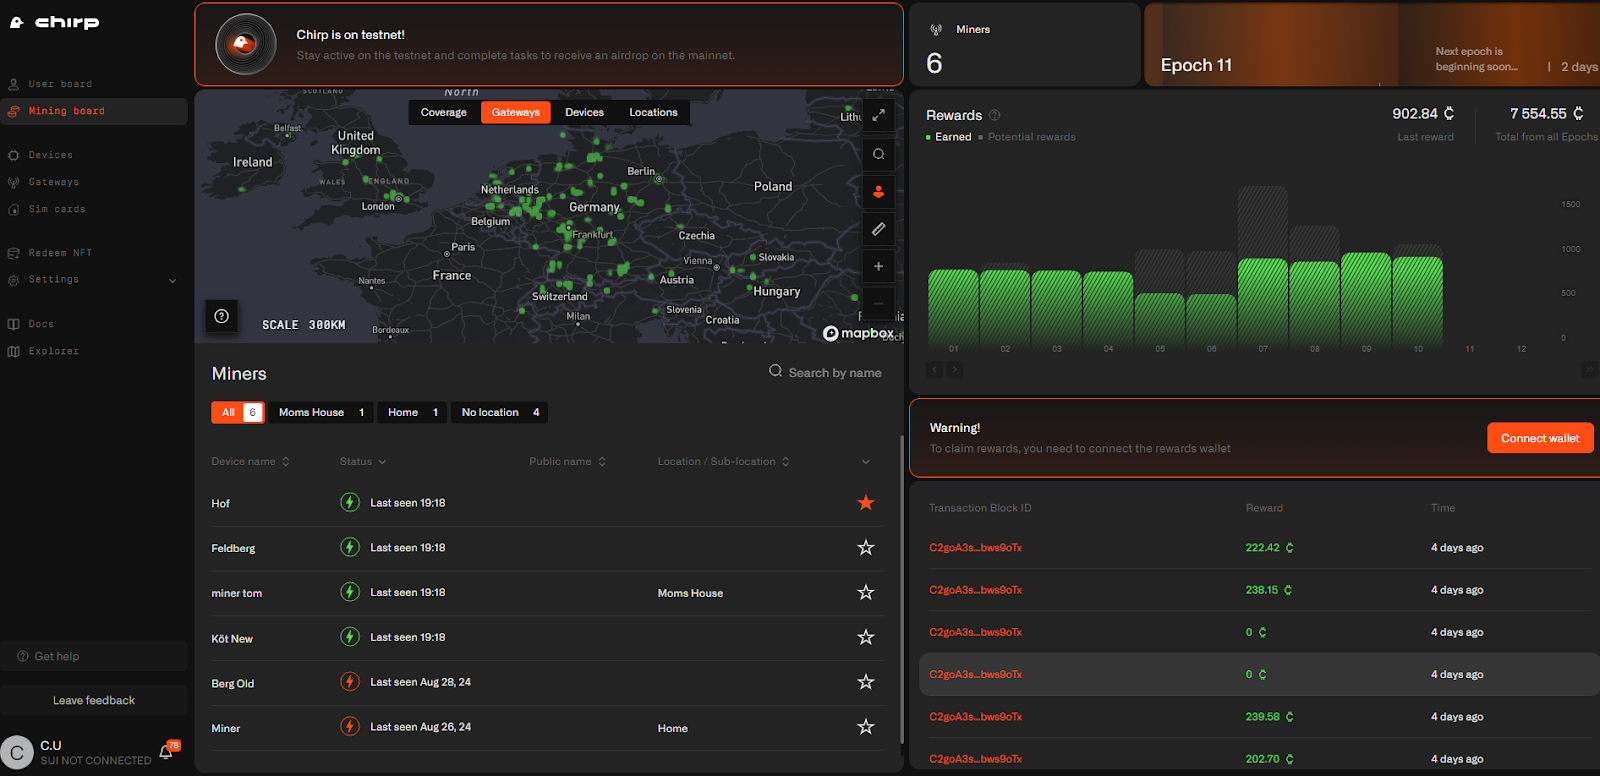
Task: Open Mining board in sidebar
Action: click(x=94, y=111)
